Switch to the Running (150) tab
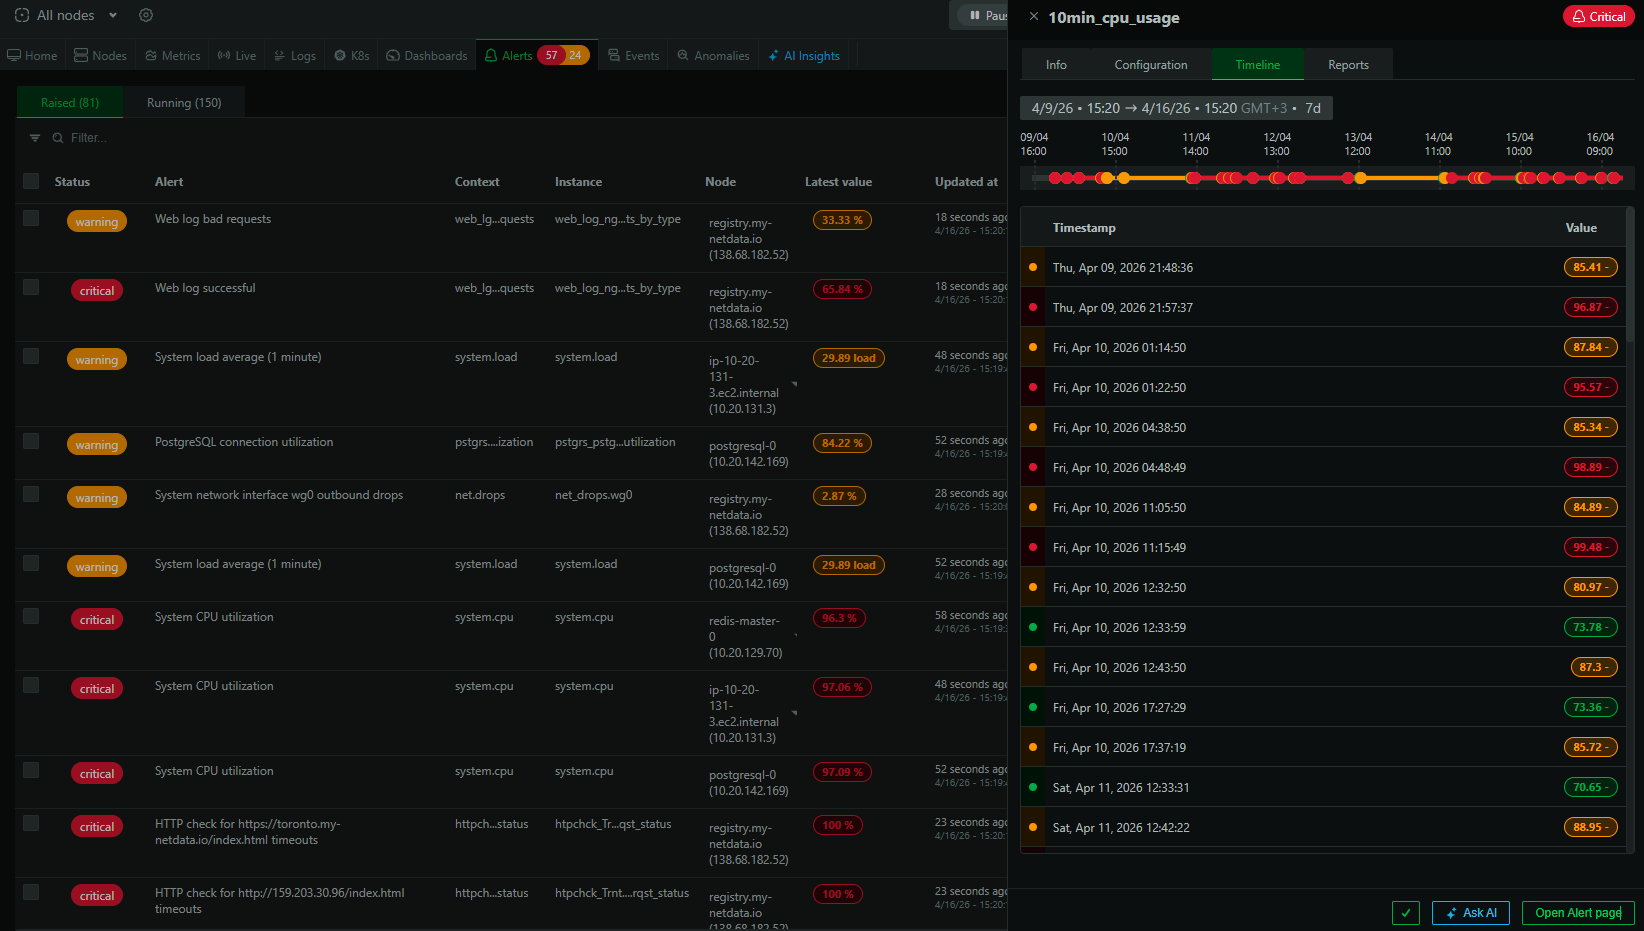 coord(184,103)
